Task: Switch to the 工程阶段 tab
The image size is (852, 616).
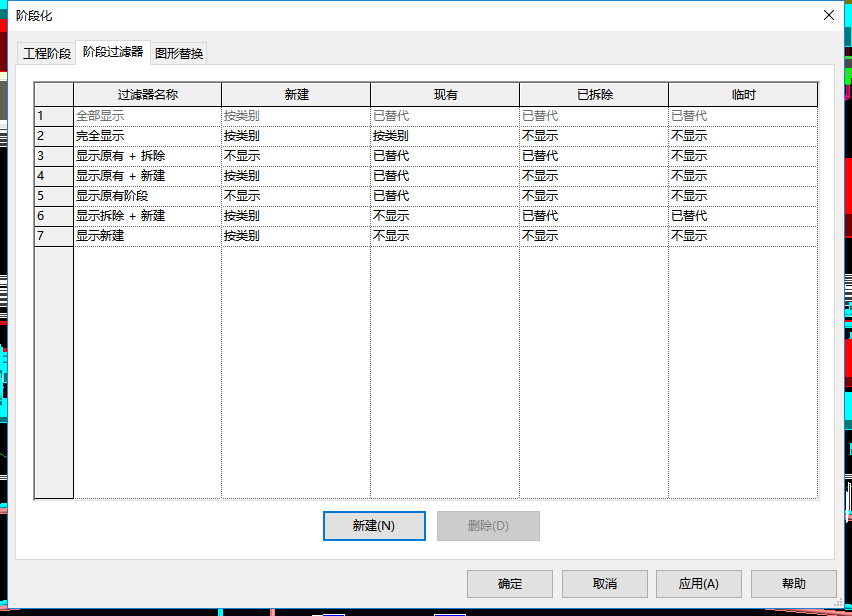Action: point(47,53)
